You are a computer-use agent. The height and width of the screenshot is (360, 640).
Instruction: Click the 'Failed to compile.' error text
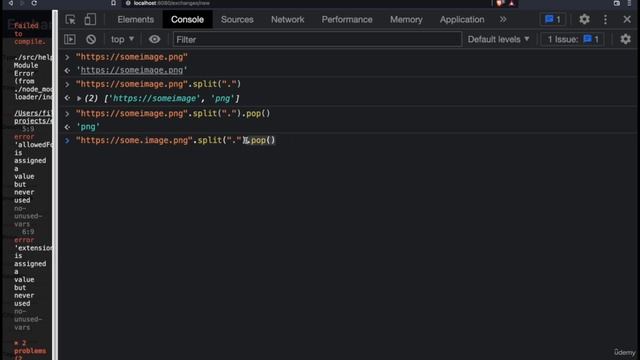(x=29, y=33)
